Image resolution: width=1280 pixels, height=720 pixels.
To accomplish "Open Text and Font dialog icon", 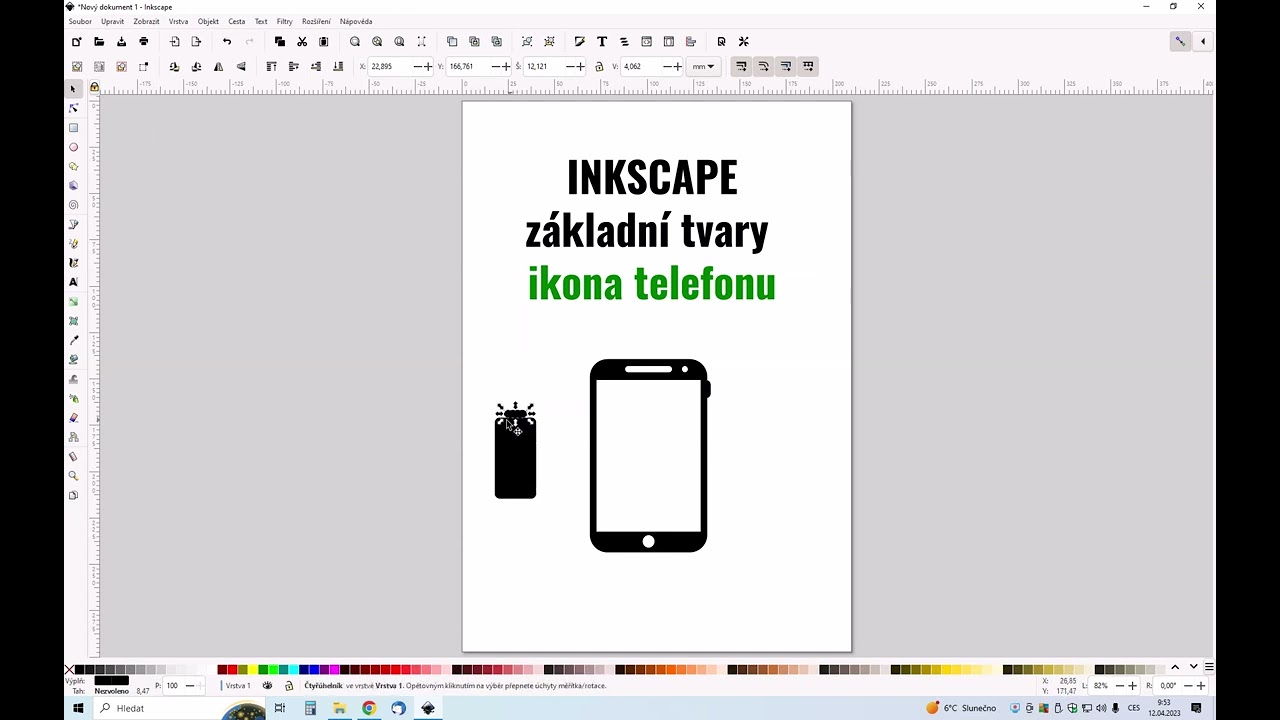I will pos(602,41).
